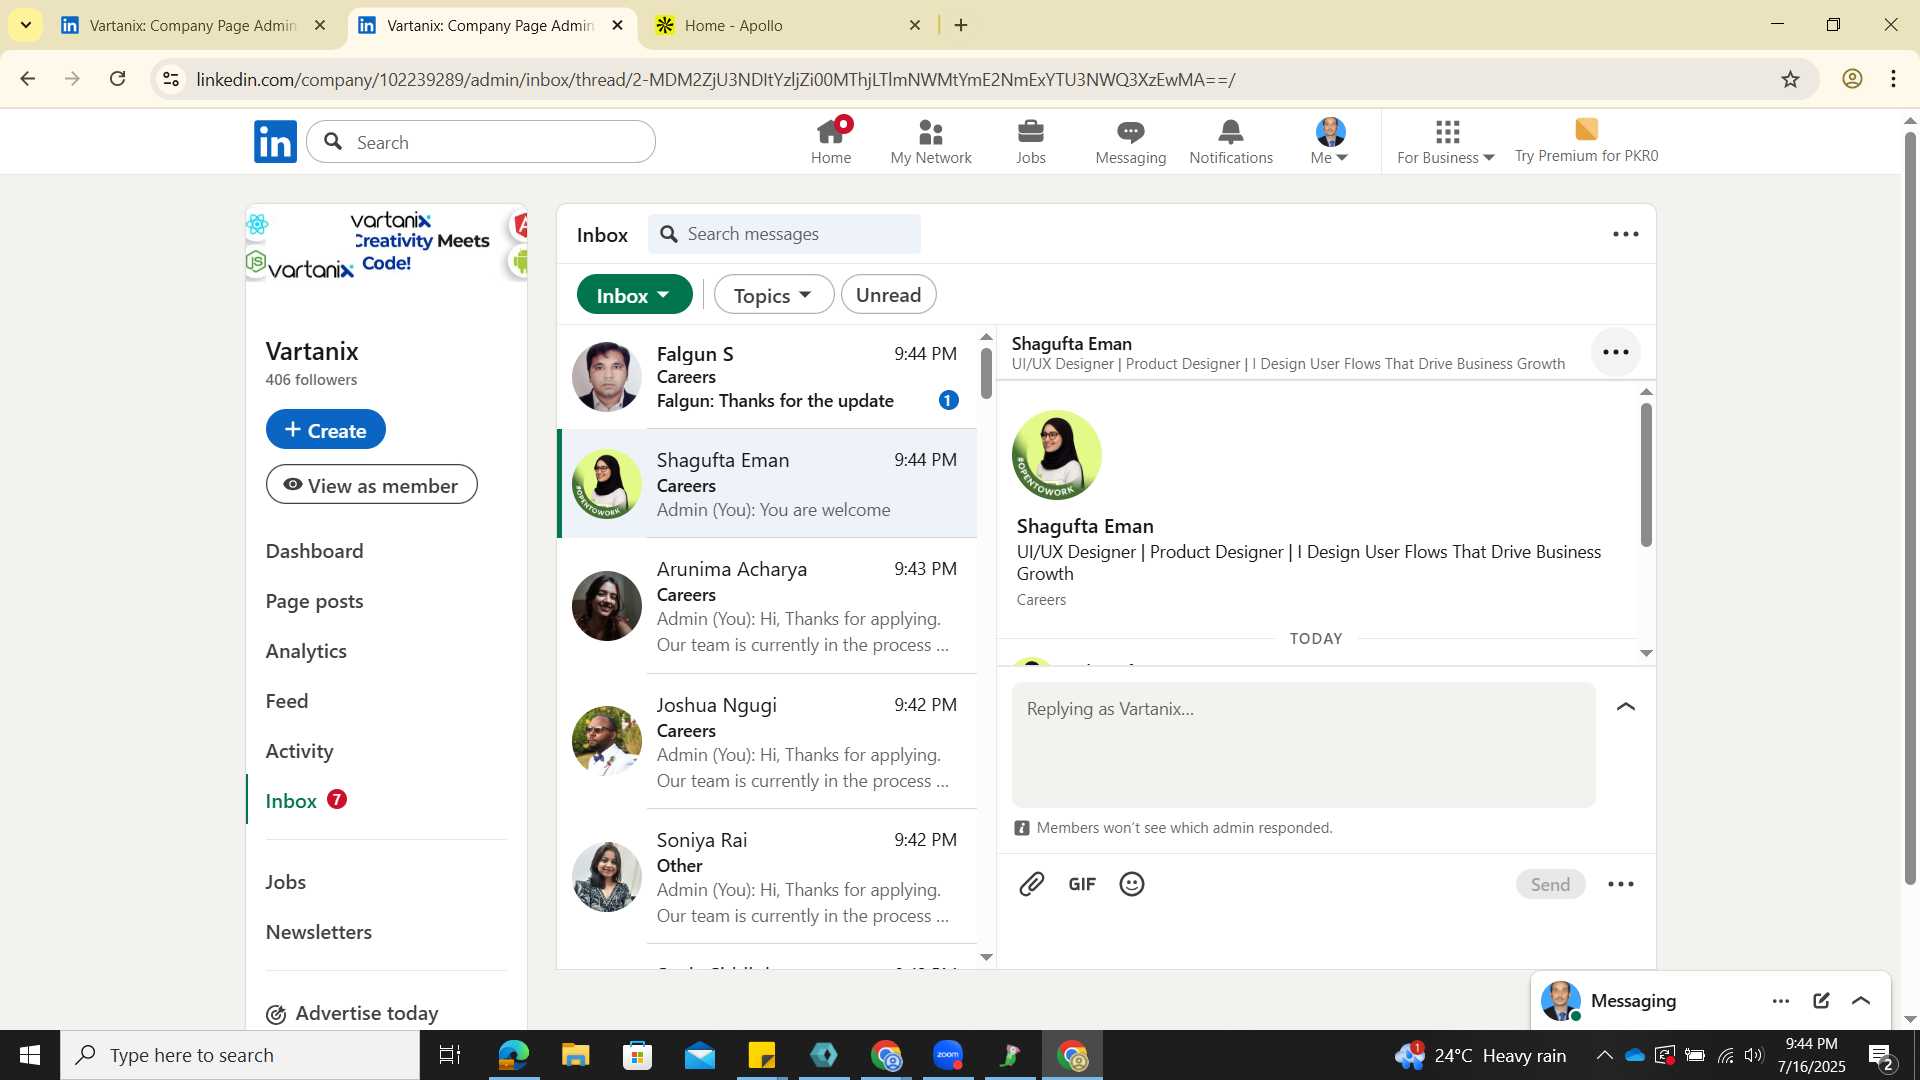Open the tab search dropdown arrow

(x=25, y=25)
